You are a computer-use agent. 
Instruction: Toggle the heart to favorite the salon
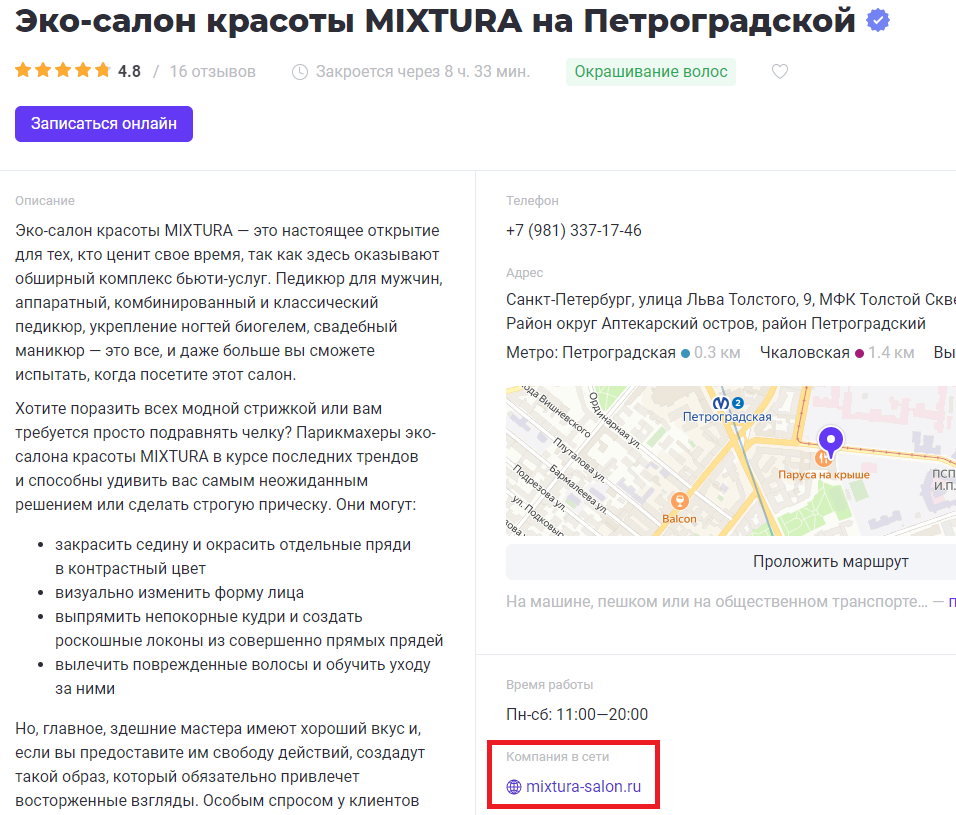pos(780,71)
